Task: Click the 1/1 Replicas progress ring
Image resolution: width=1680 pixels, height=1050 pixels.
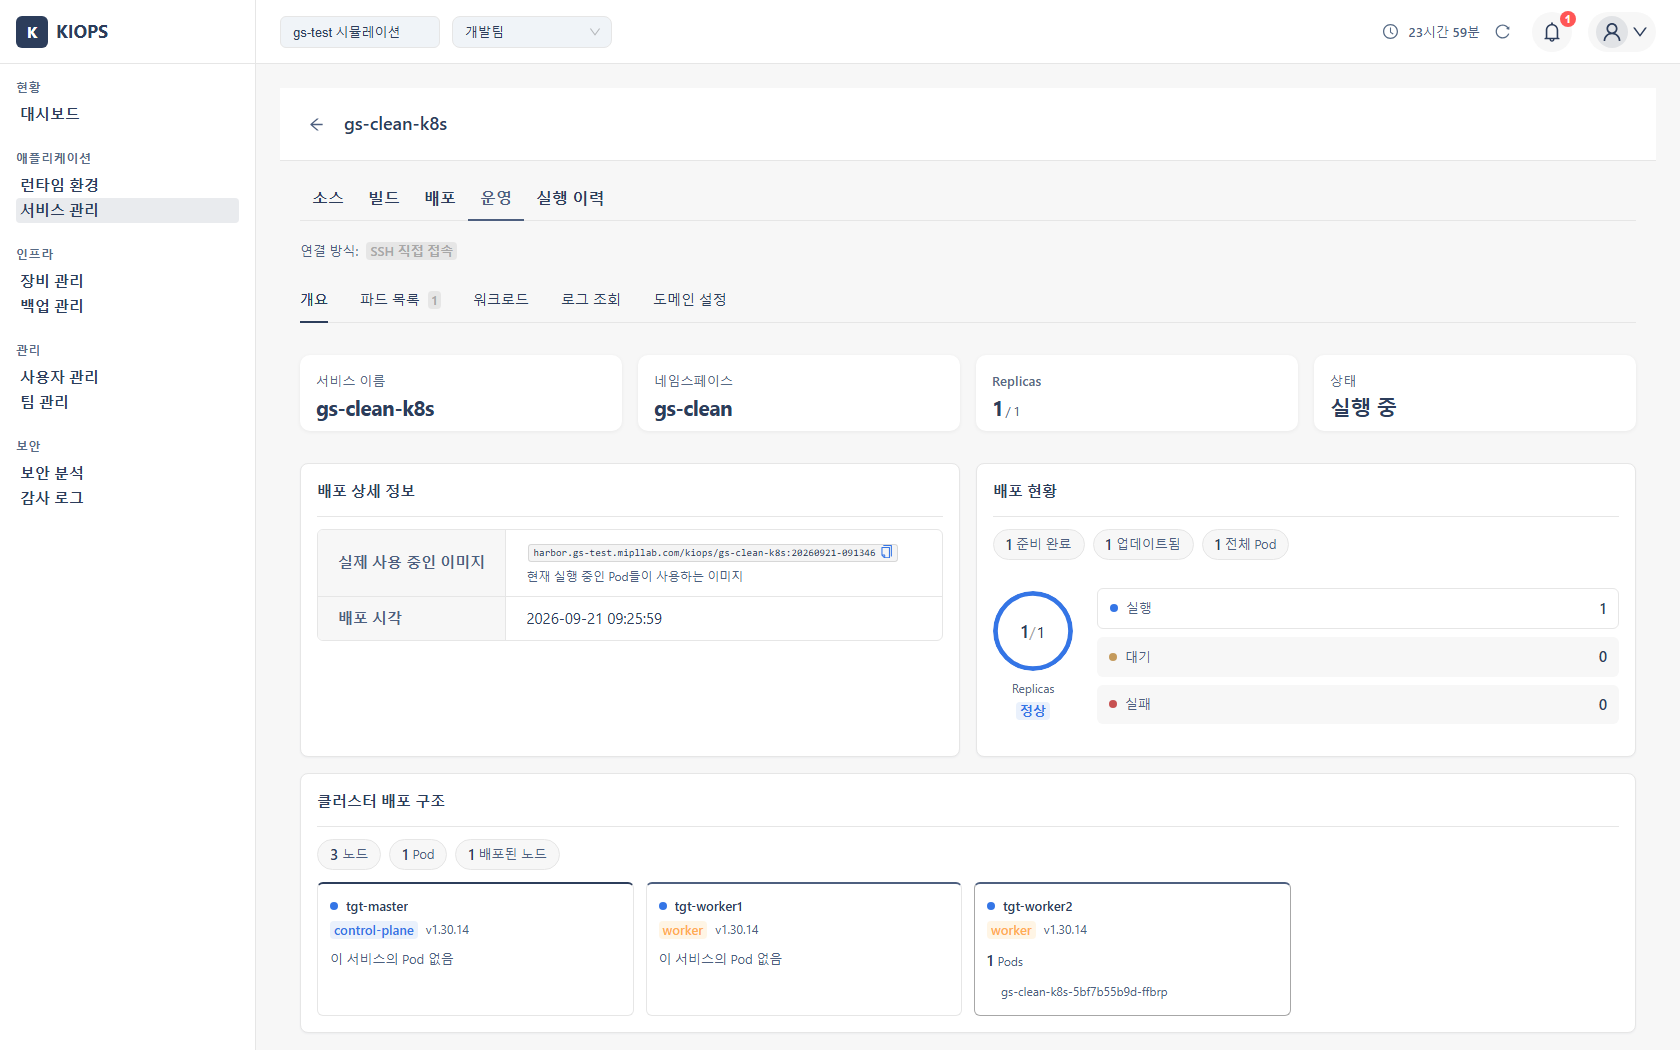Action: [x=1033, y=632]
